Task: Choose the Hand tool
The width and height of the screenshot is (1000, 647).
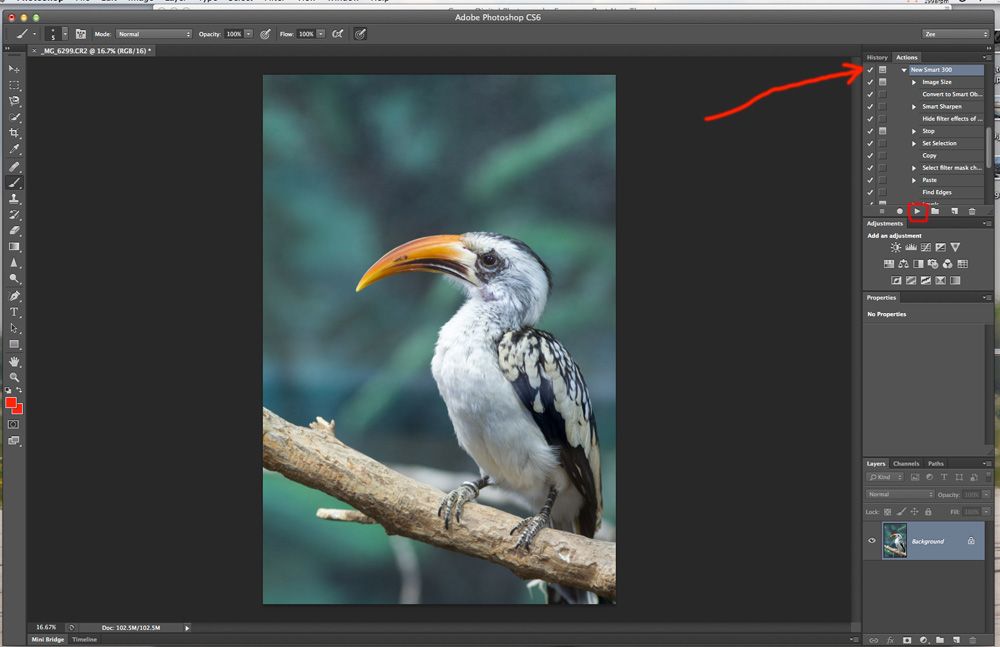Action: point(14,361)
